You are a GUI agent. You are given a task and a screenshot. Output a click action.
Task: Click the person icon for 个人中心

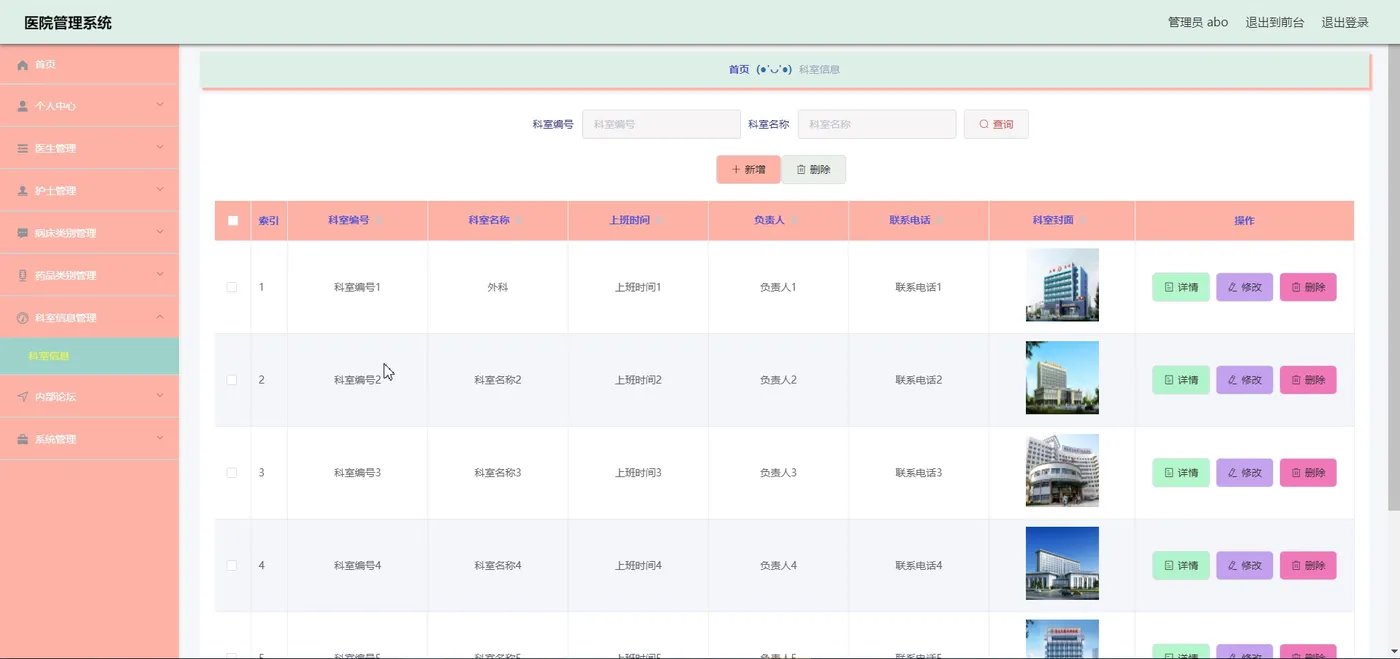click(x=23, y=106)
